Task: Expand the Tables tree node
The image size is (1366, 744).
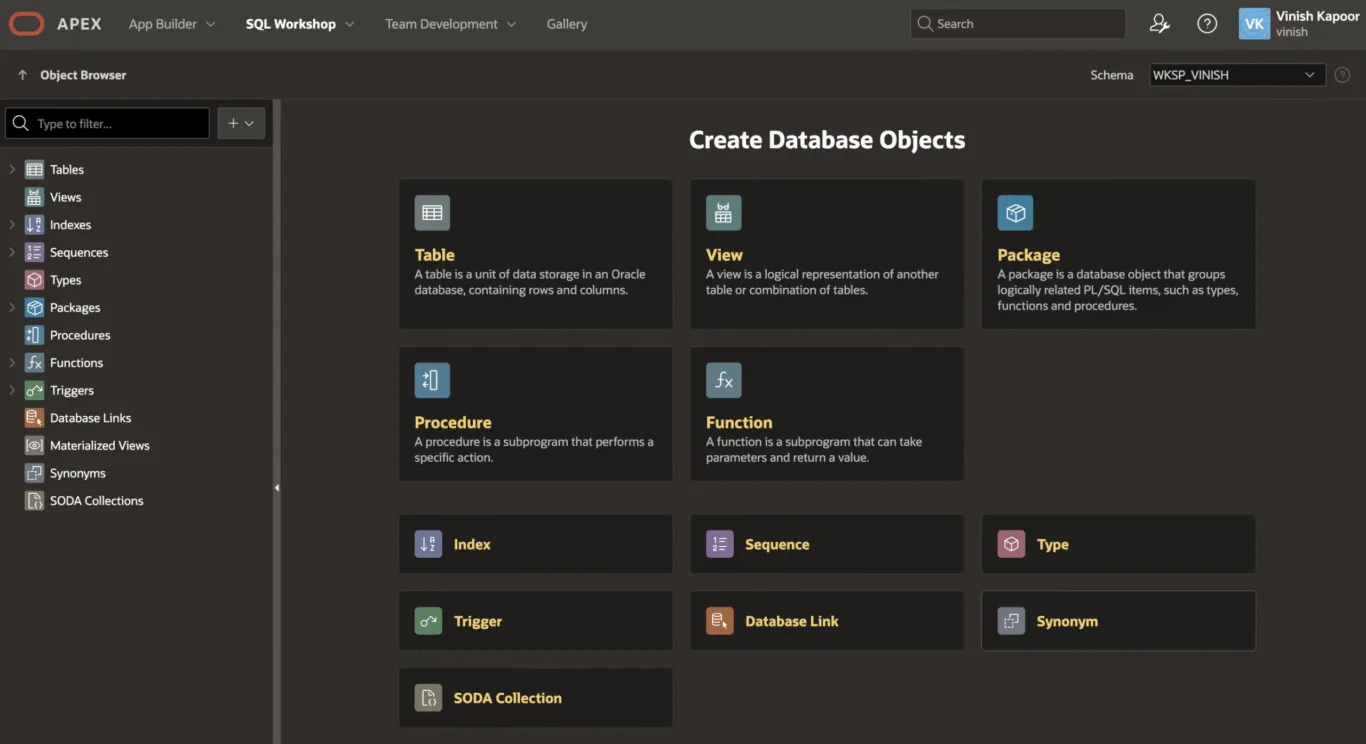Action: (x=12, y=170)
